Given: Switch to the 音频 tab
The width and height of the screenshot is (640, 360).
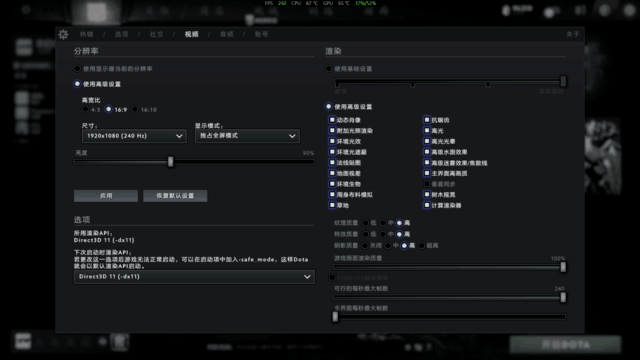Looking at the screenshot, I should pos(227,34).
